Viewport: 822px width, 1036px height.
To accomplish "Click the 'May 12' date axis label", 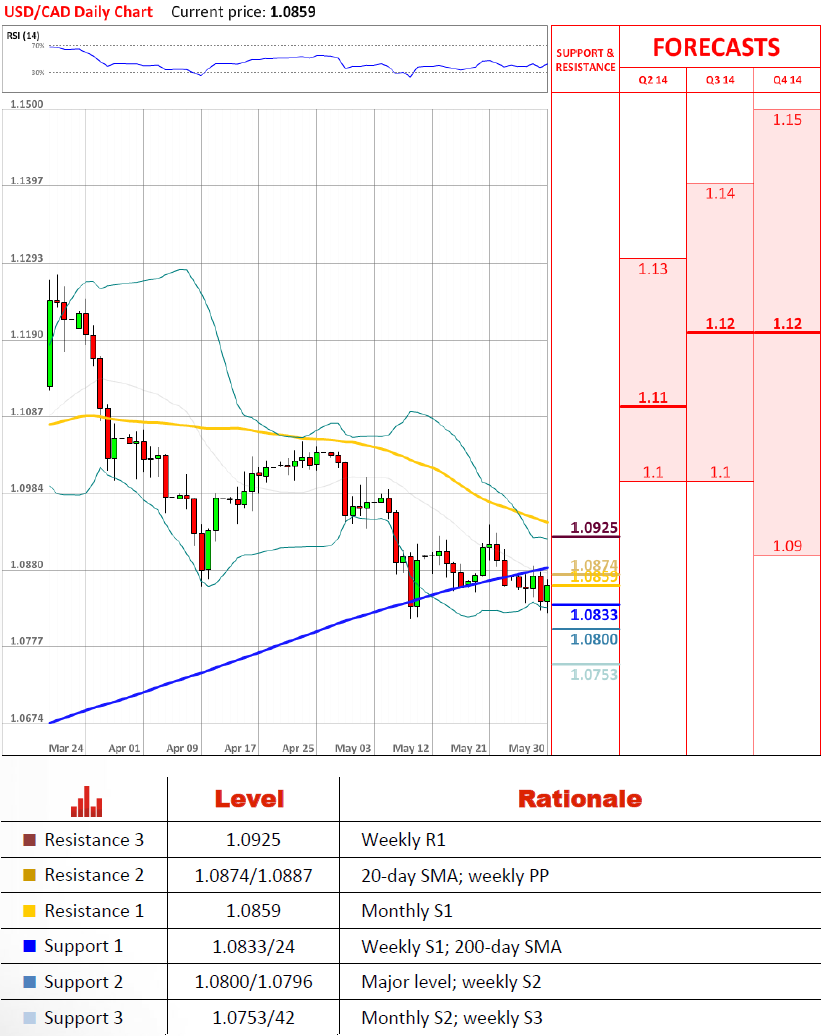I will (411, 749).
